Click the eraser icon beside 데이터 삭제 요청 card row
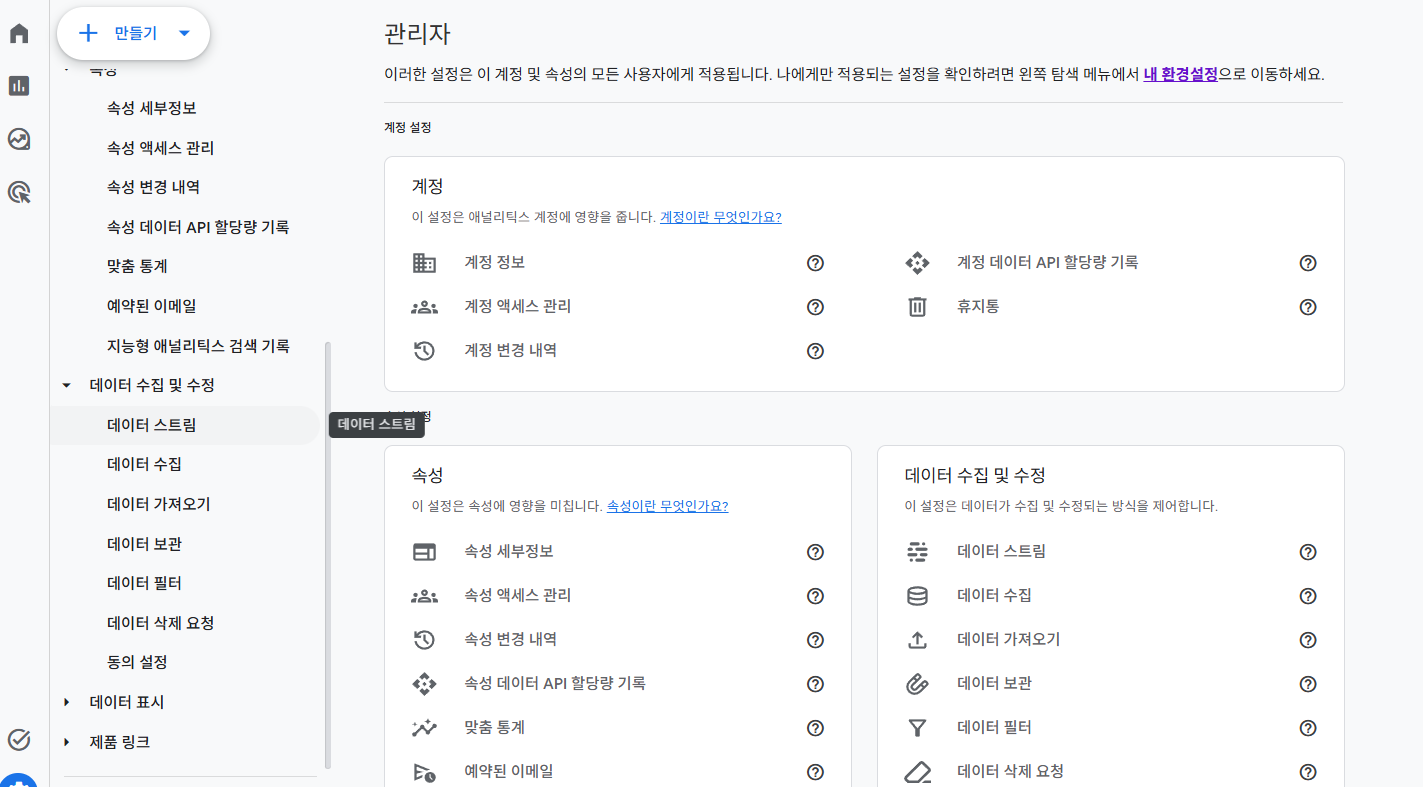Viewport: 1423px width, 787px height. tap(917, 772)
